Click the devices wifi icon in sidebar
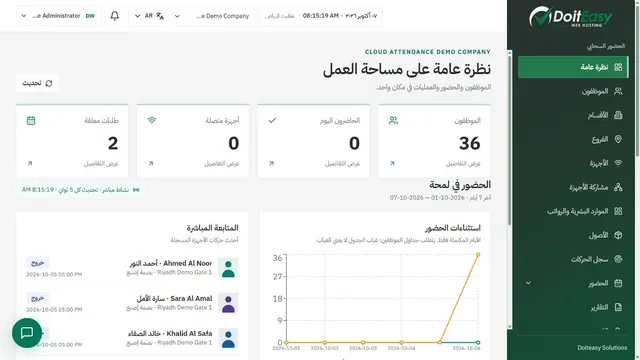The height and width of the screenshot is (360, 640). click(618, 163)
